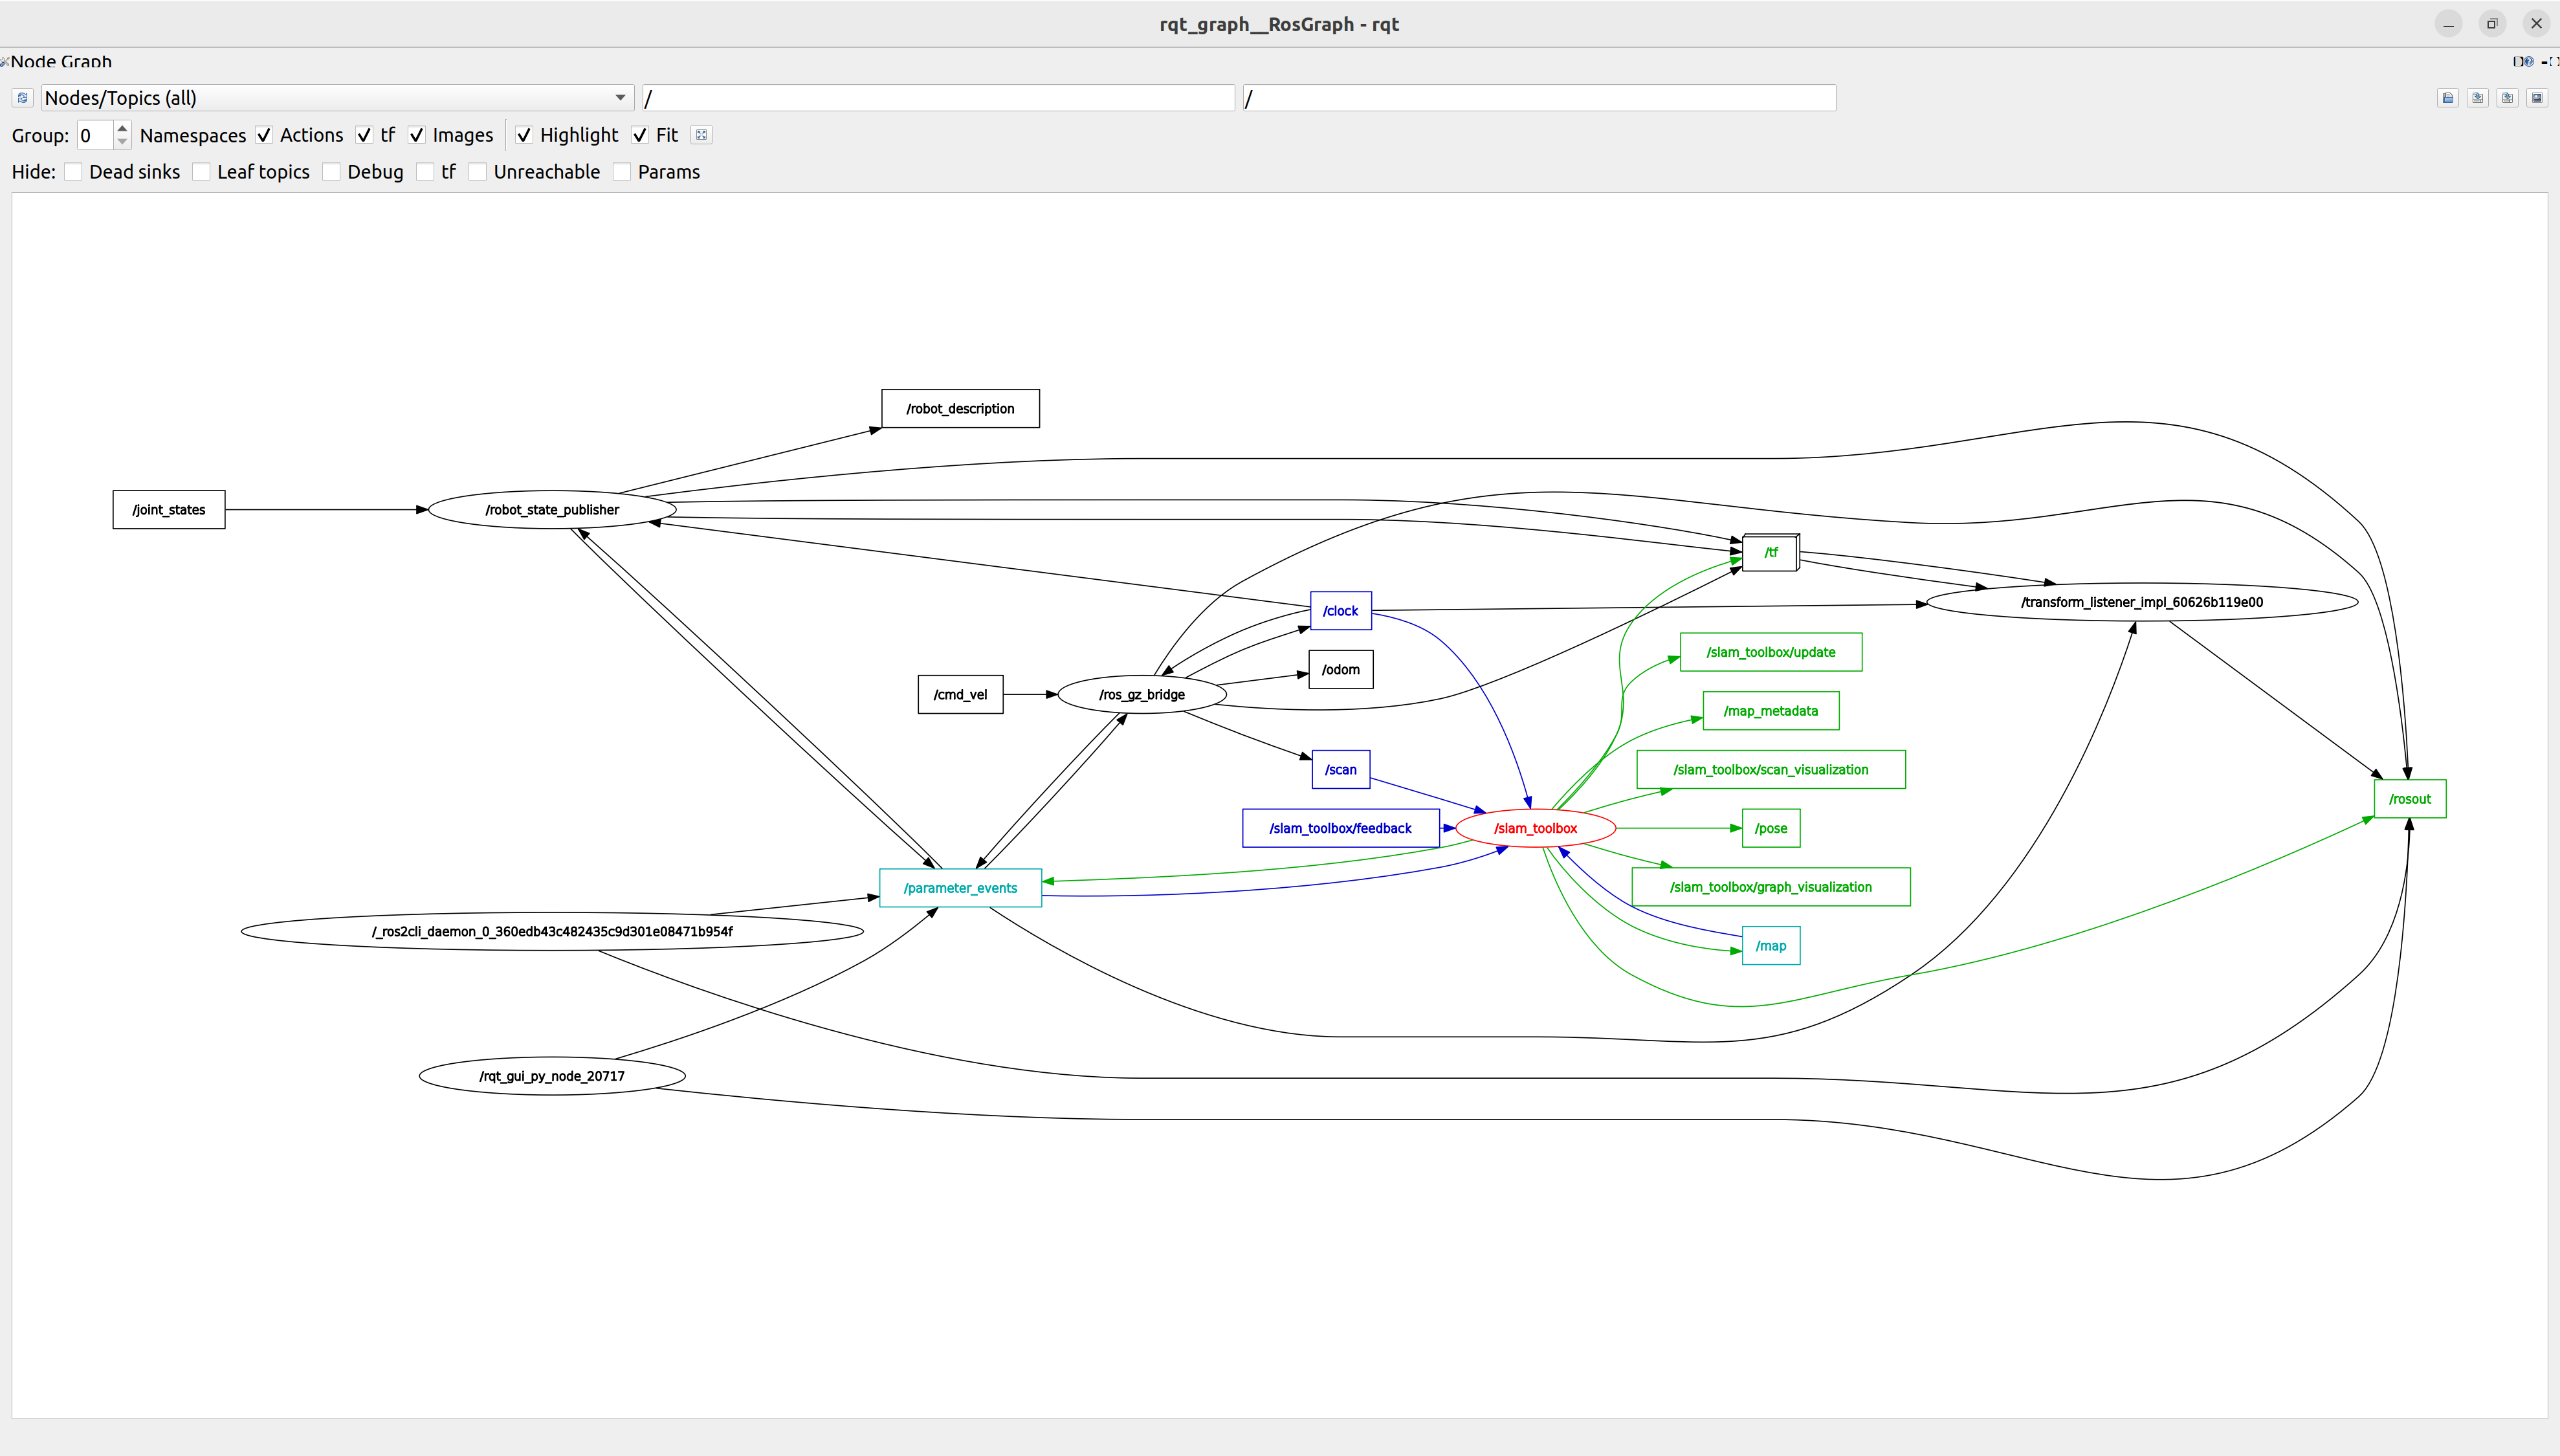2560x1456 pixels.
Task: Select the /robot_state_publisher node
Action: pyautogui.click(x=552, y=510)
